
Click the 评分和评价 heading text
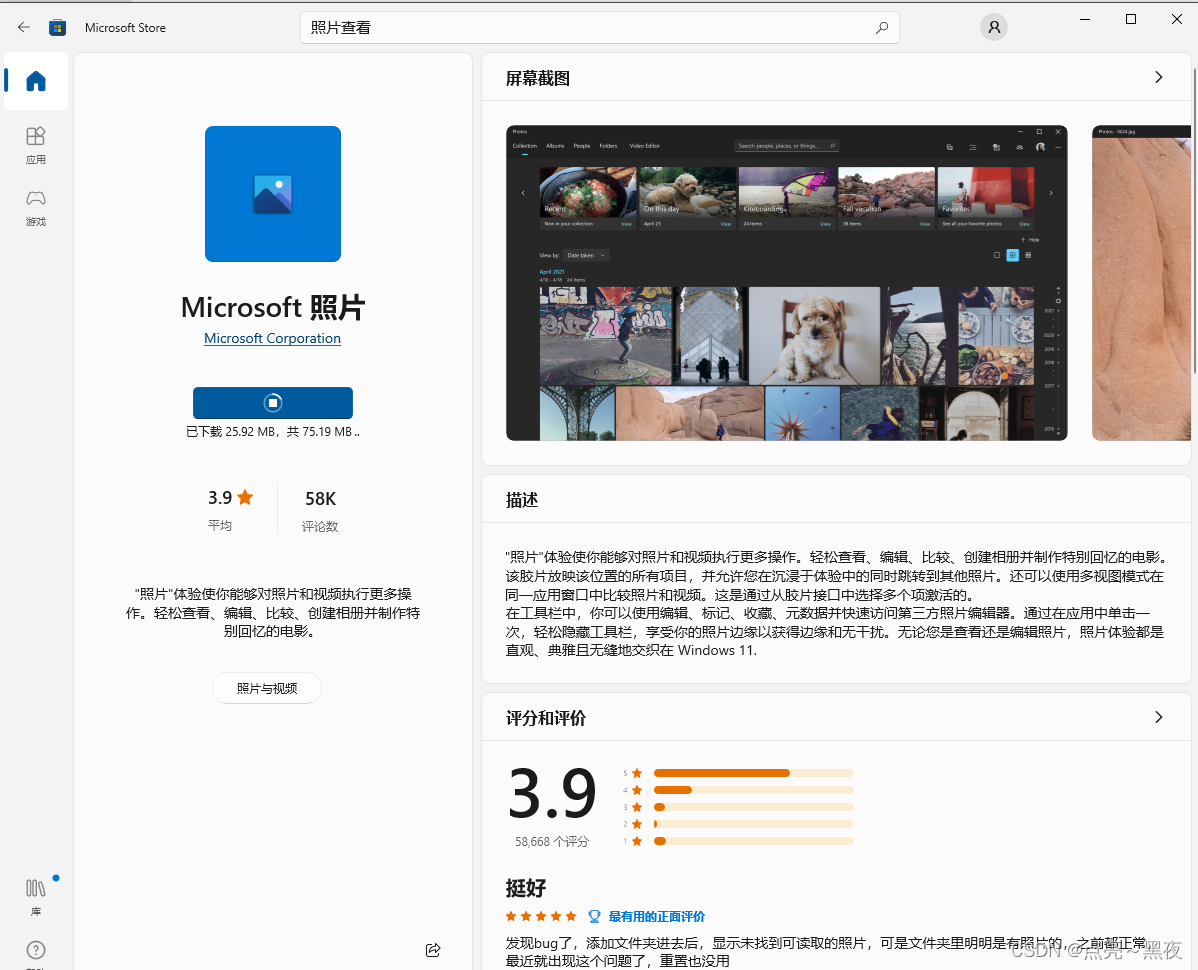(x=546, y=718)
